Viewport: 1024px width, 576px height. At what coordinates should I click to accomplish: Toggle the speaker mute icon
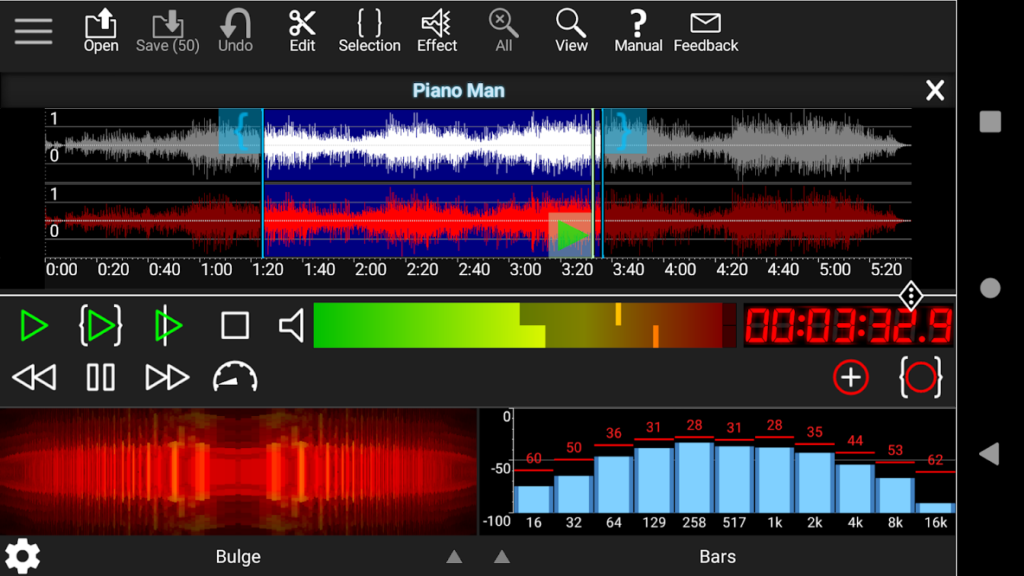pos(291,326)
